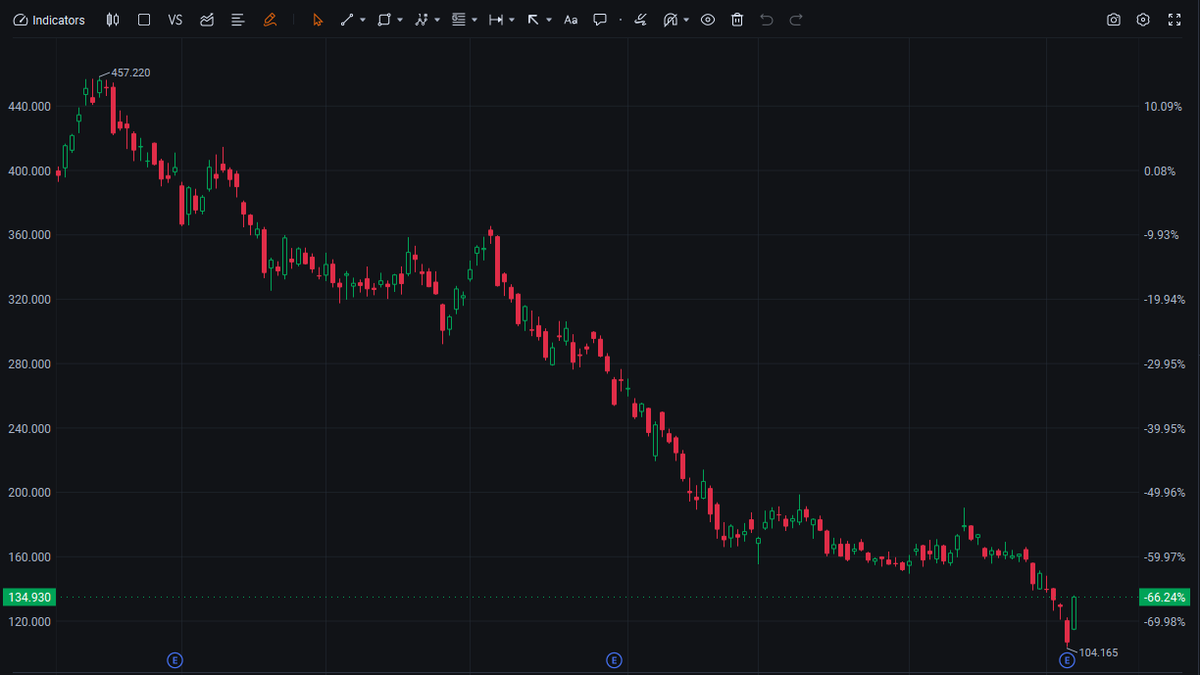Viewport: 1200px width, 675px height.
Task: Click the eraser brush tool icon
Action: click(640, 20)
